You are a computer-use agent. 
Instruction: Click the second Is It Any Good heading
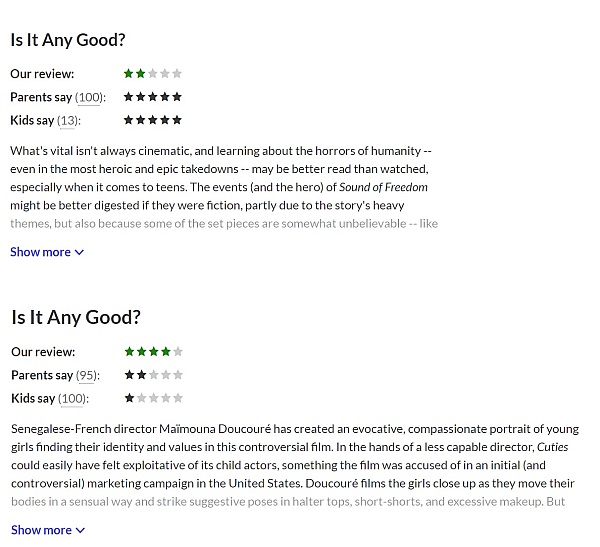[x=76, y=317]
